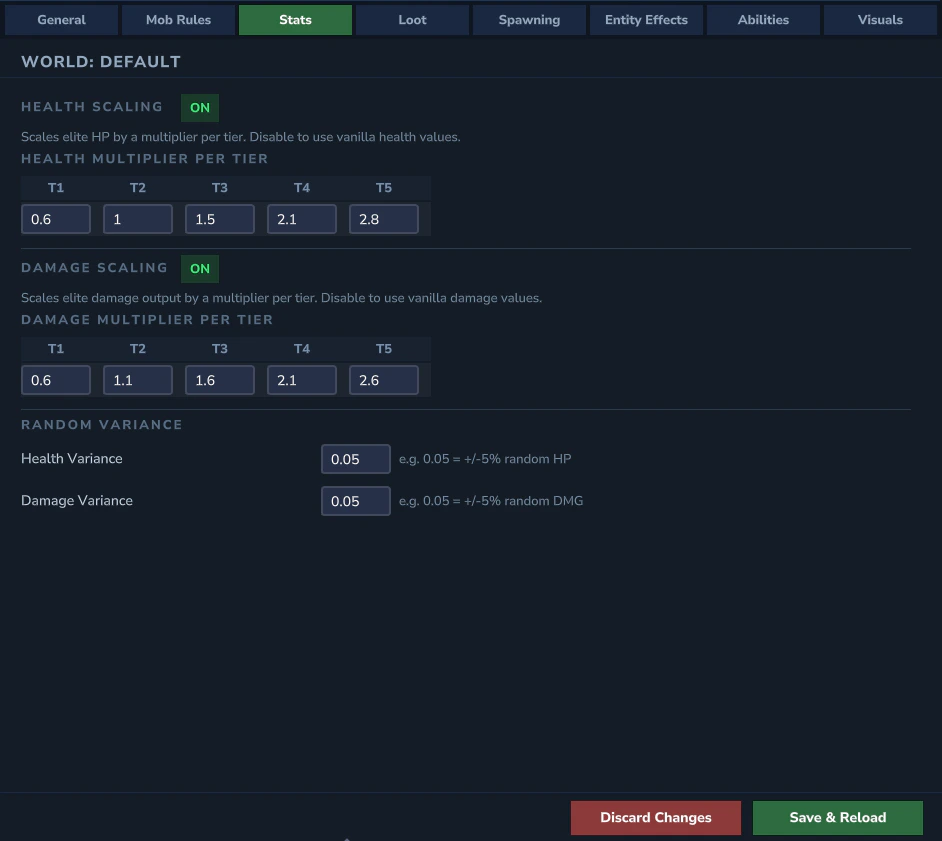This screenshot has width=942, height=841.
Task: Click the WORLD: DEFAULT header
Action: click(x=101, y=61)
